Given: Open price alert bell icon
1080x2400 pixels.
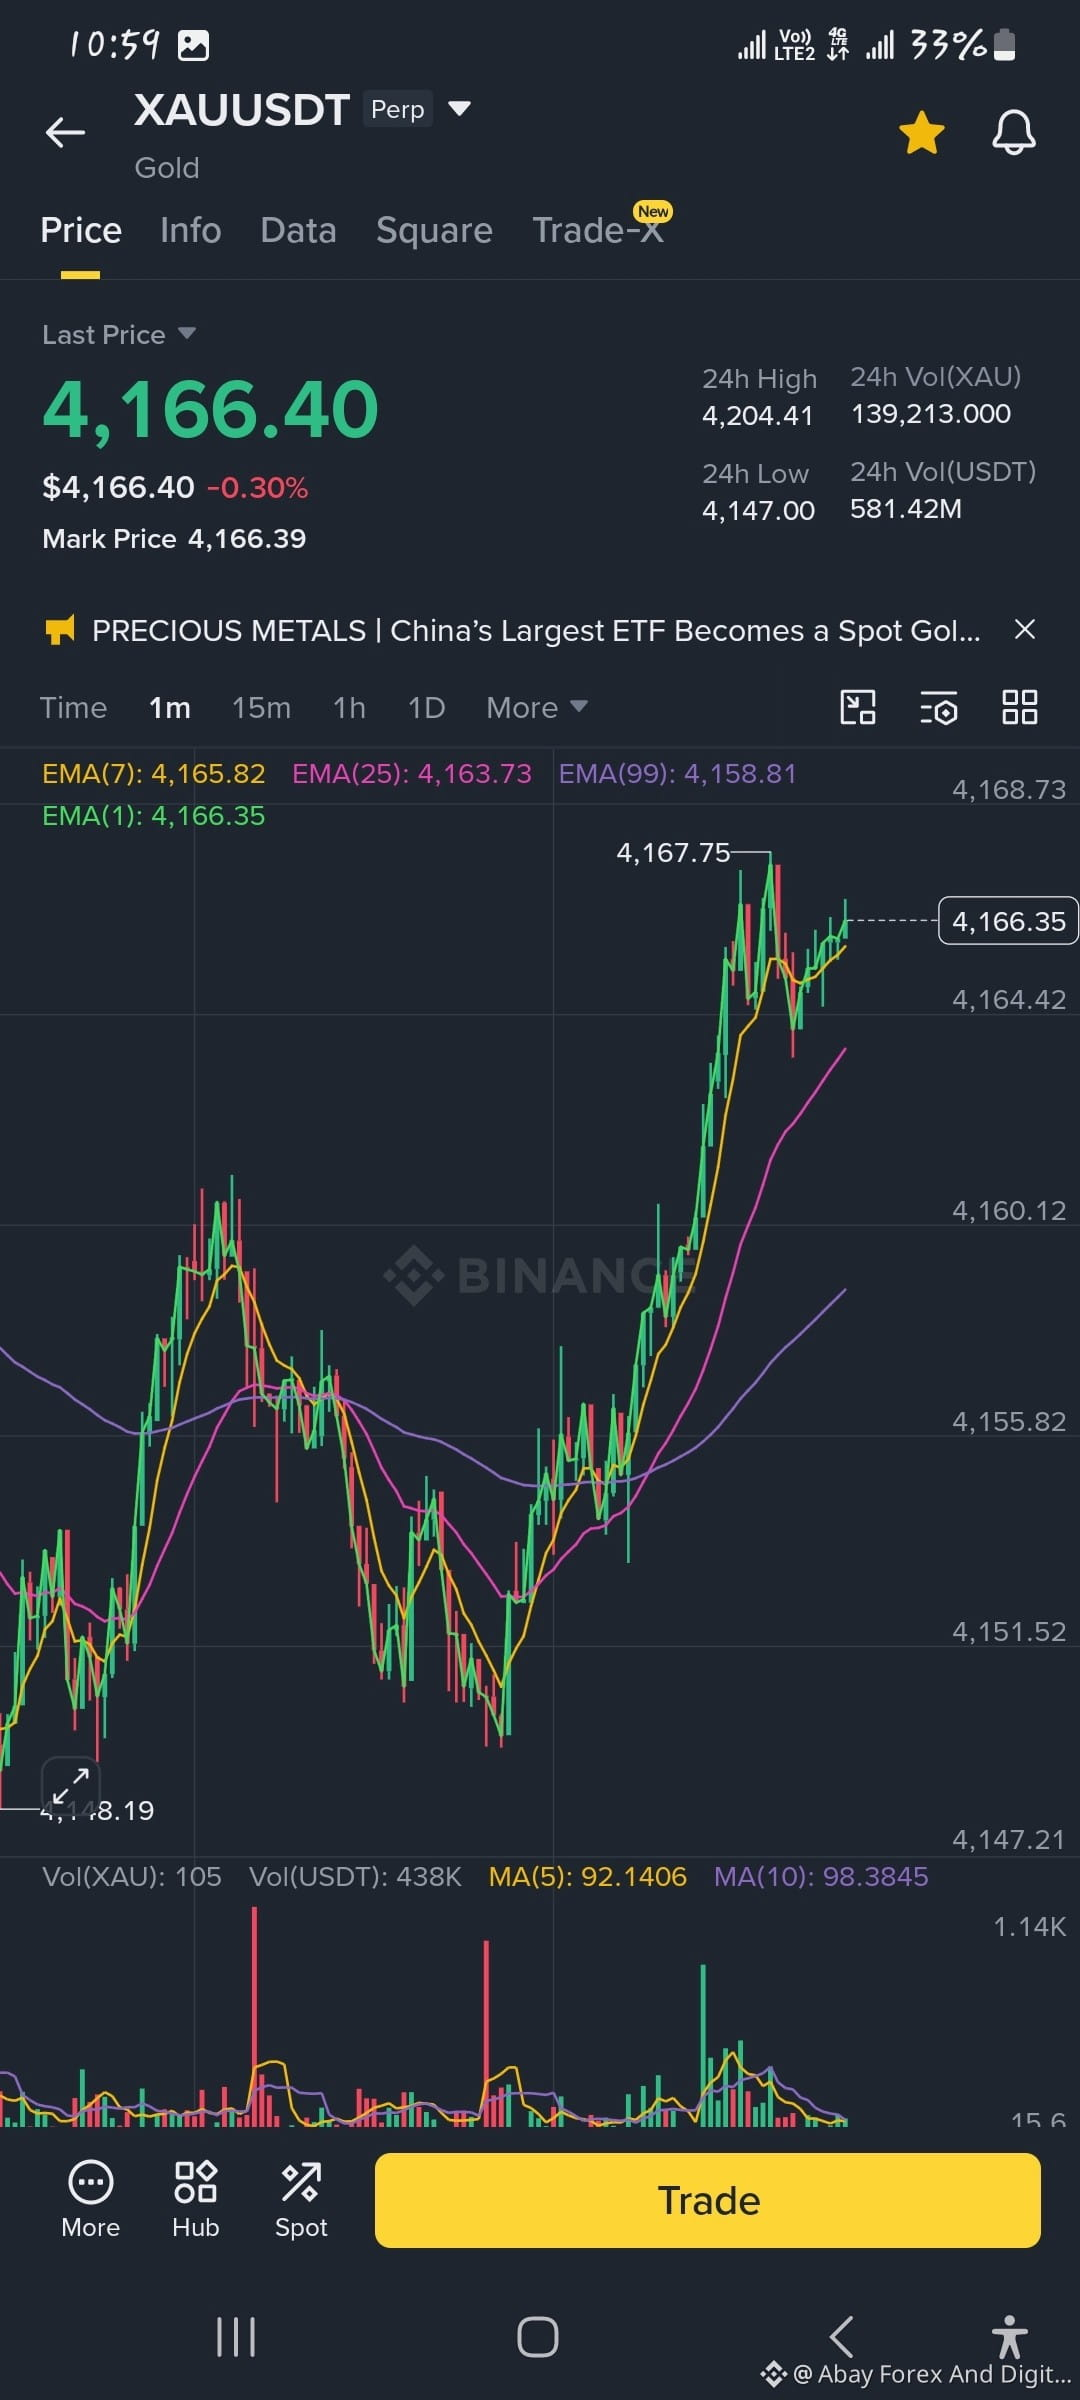Looking at the screenshot, I should (x=1013, y=133).
